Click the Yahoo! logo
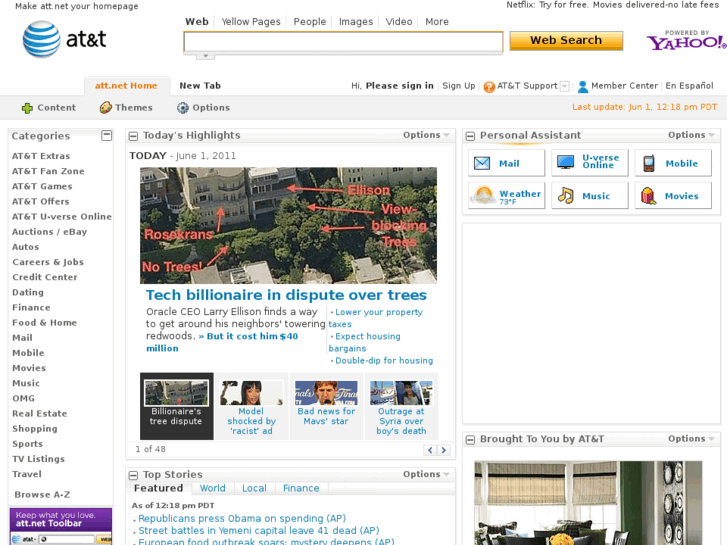Screen dimensions: 727x545 687,43
